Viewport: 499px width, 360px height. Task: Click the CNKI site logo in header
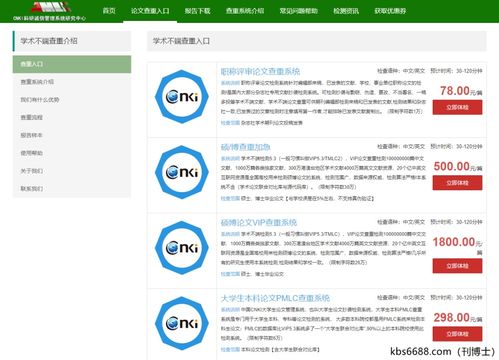[49, 11]
